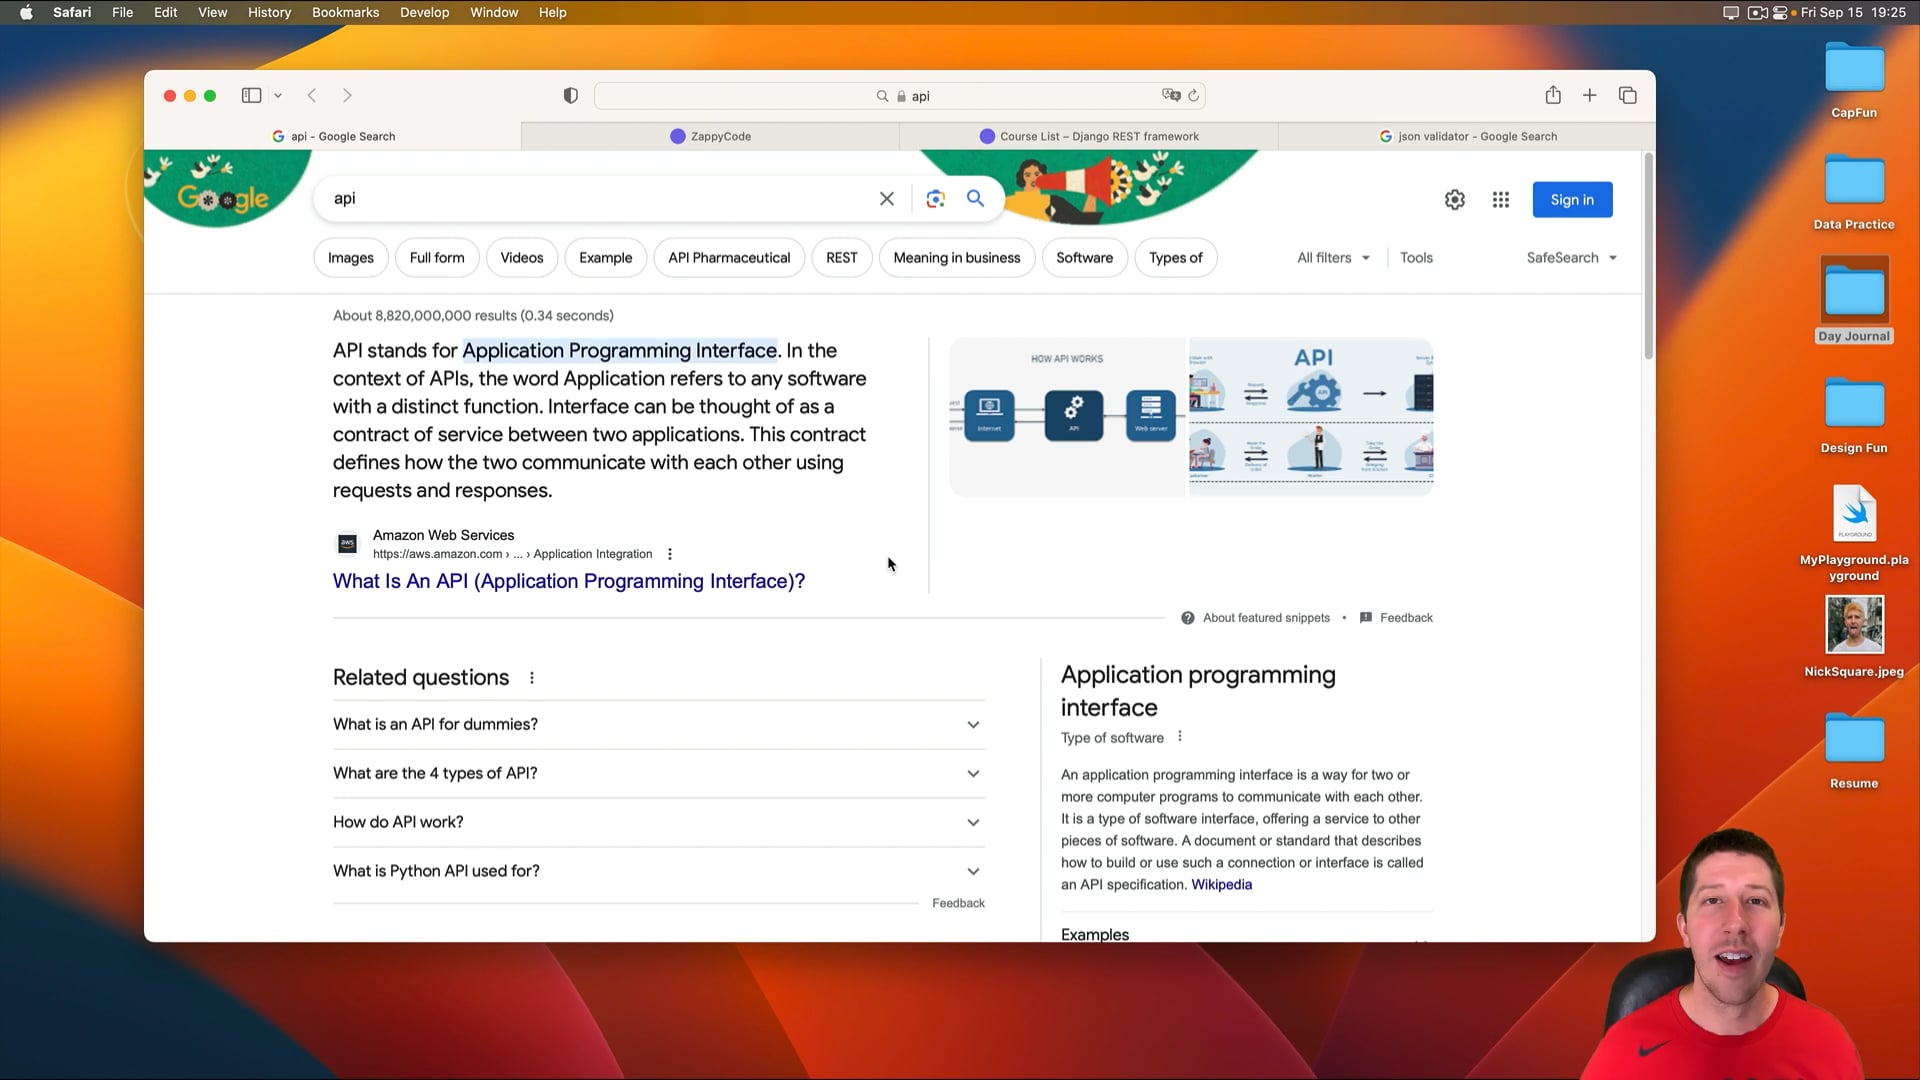This screenshot has height=1080, width=1920.
Task: Go forward using the forward arrow
Action: [x=347, y=96]
